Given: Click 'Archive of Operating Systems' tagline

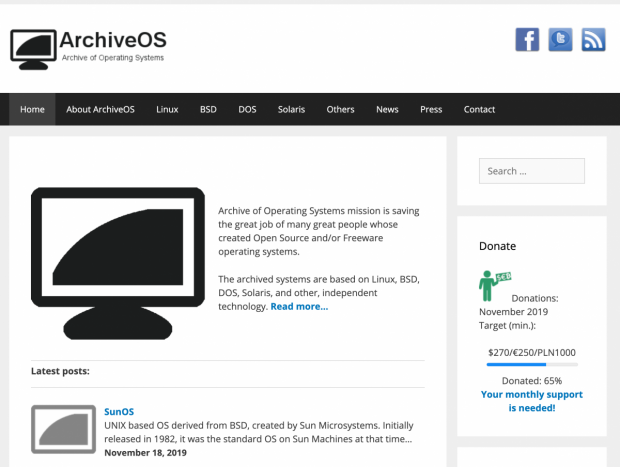Looking at the screenshot, I should (x=113, y=58).
